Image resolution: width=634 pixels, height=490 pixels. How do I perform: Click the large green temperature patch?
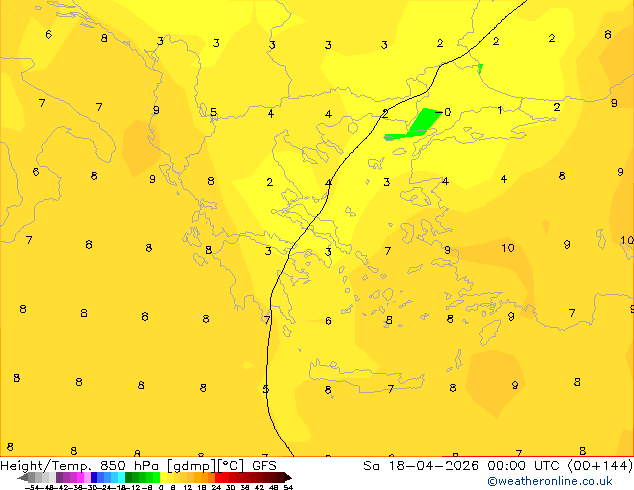[x=421, y=122]
